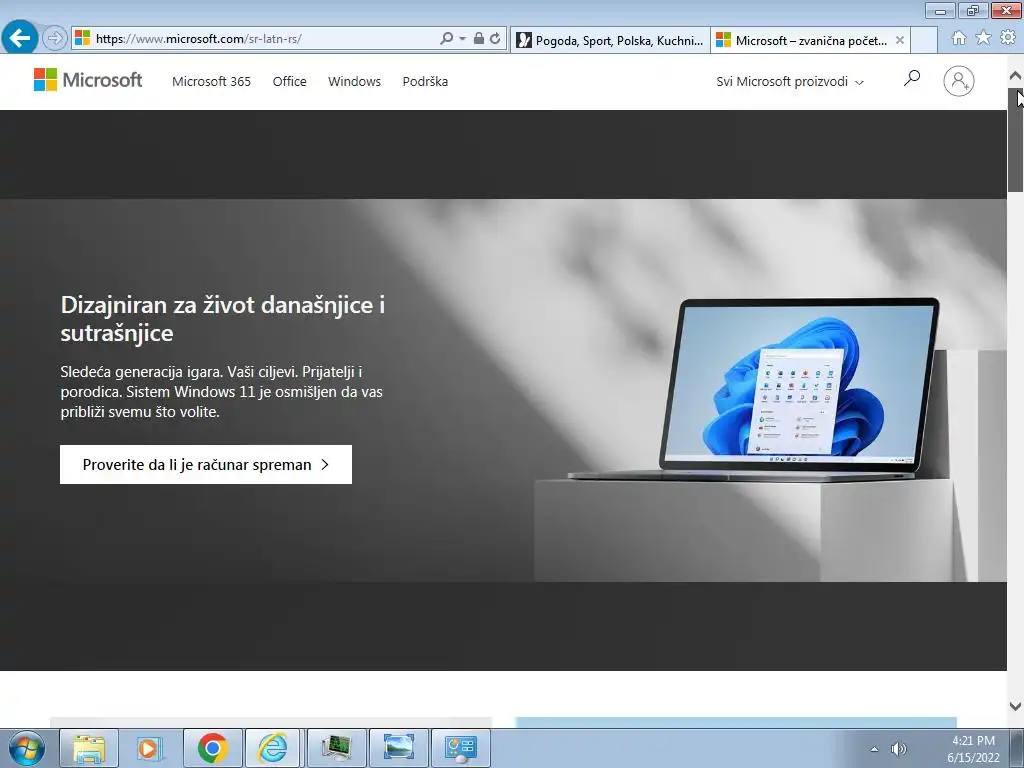Open the Windows Start button

point(27,748)
